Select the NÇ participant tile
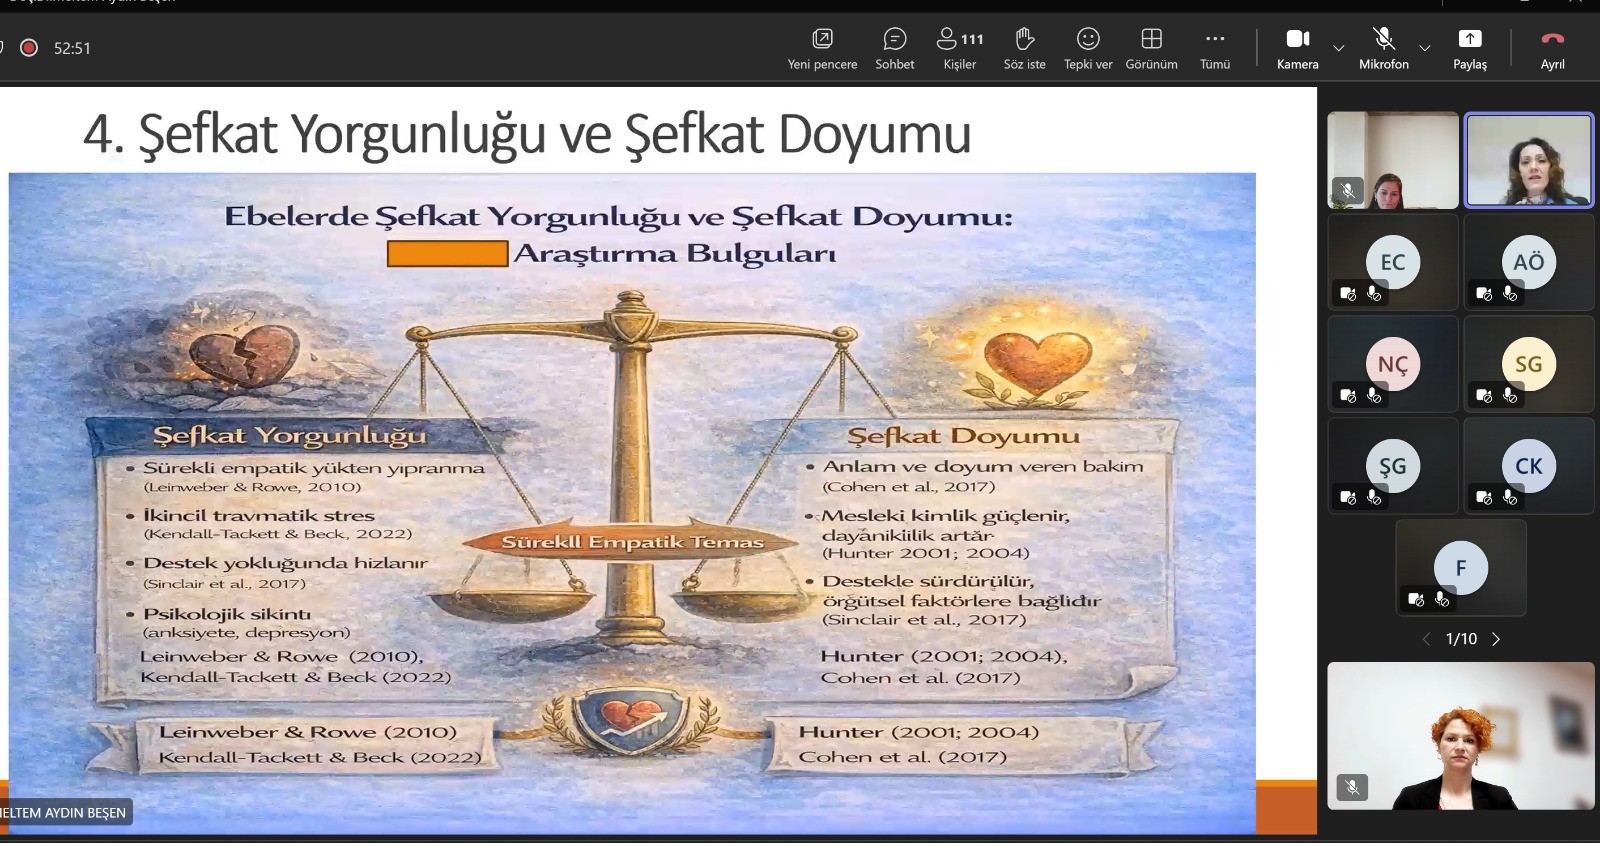Image resolution: width=1600 pixels, height=843 pixels. (x=1392, y=364)
